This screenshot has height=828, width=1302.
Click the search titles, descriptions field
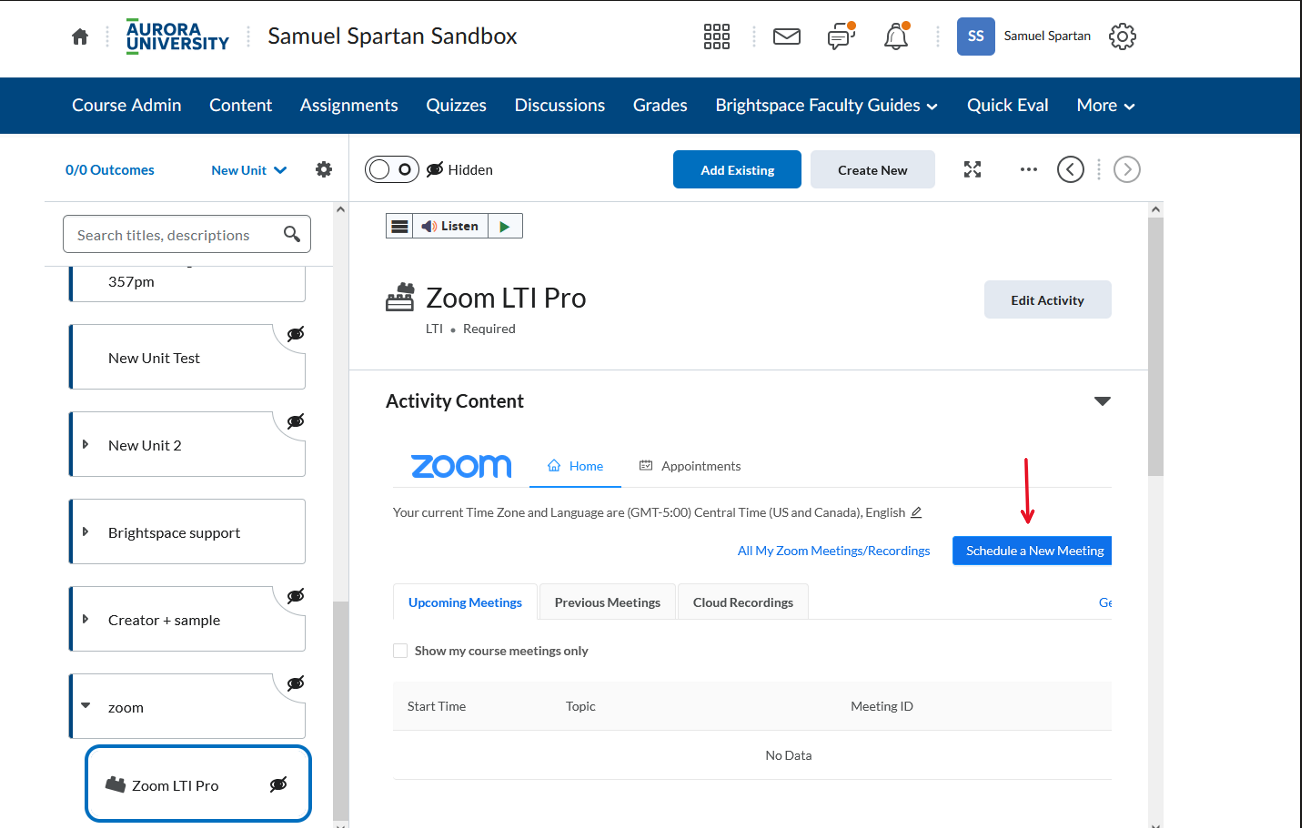(x=186, y=234)
